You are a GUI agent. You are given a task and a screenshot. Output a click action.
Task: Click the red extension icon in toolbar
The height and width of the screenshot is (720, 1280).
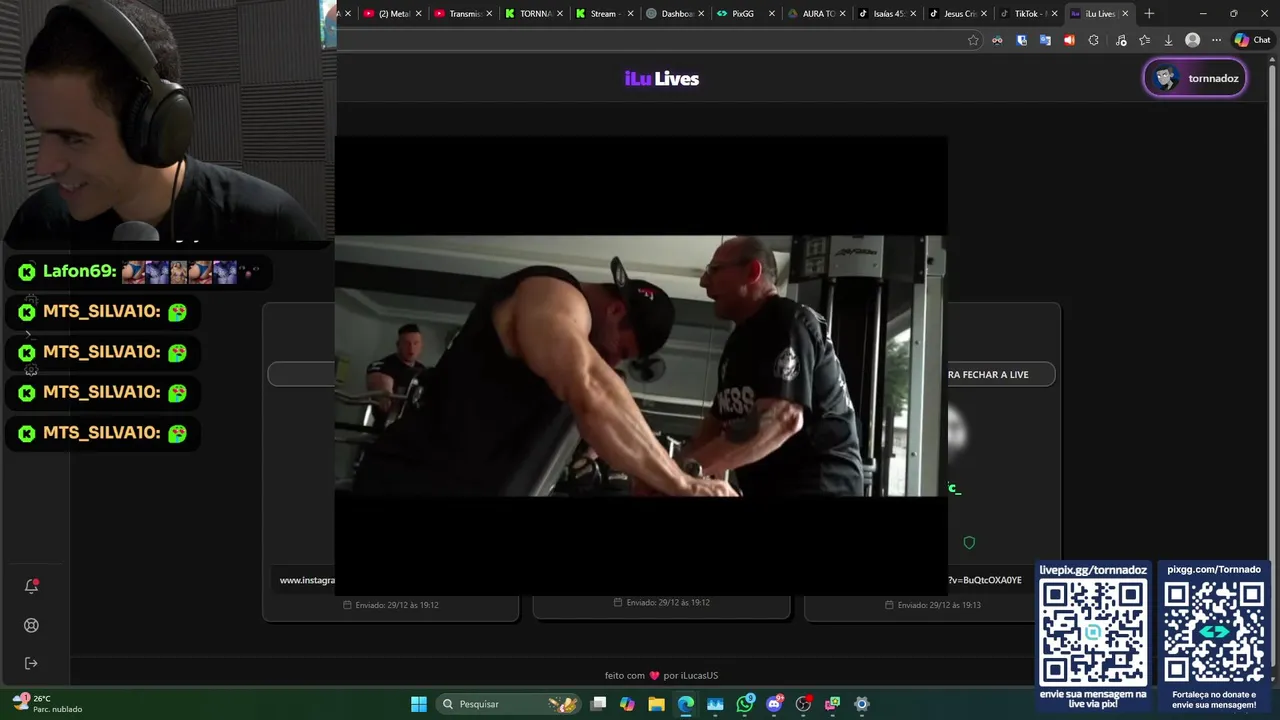(x=1069, y=40)
